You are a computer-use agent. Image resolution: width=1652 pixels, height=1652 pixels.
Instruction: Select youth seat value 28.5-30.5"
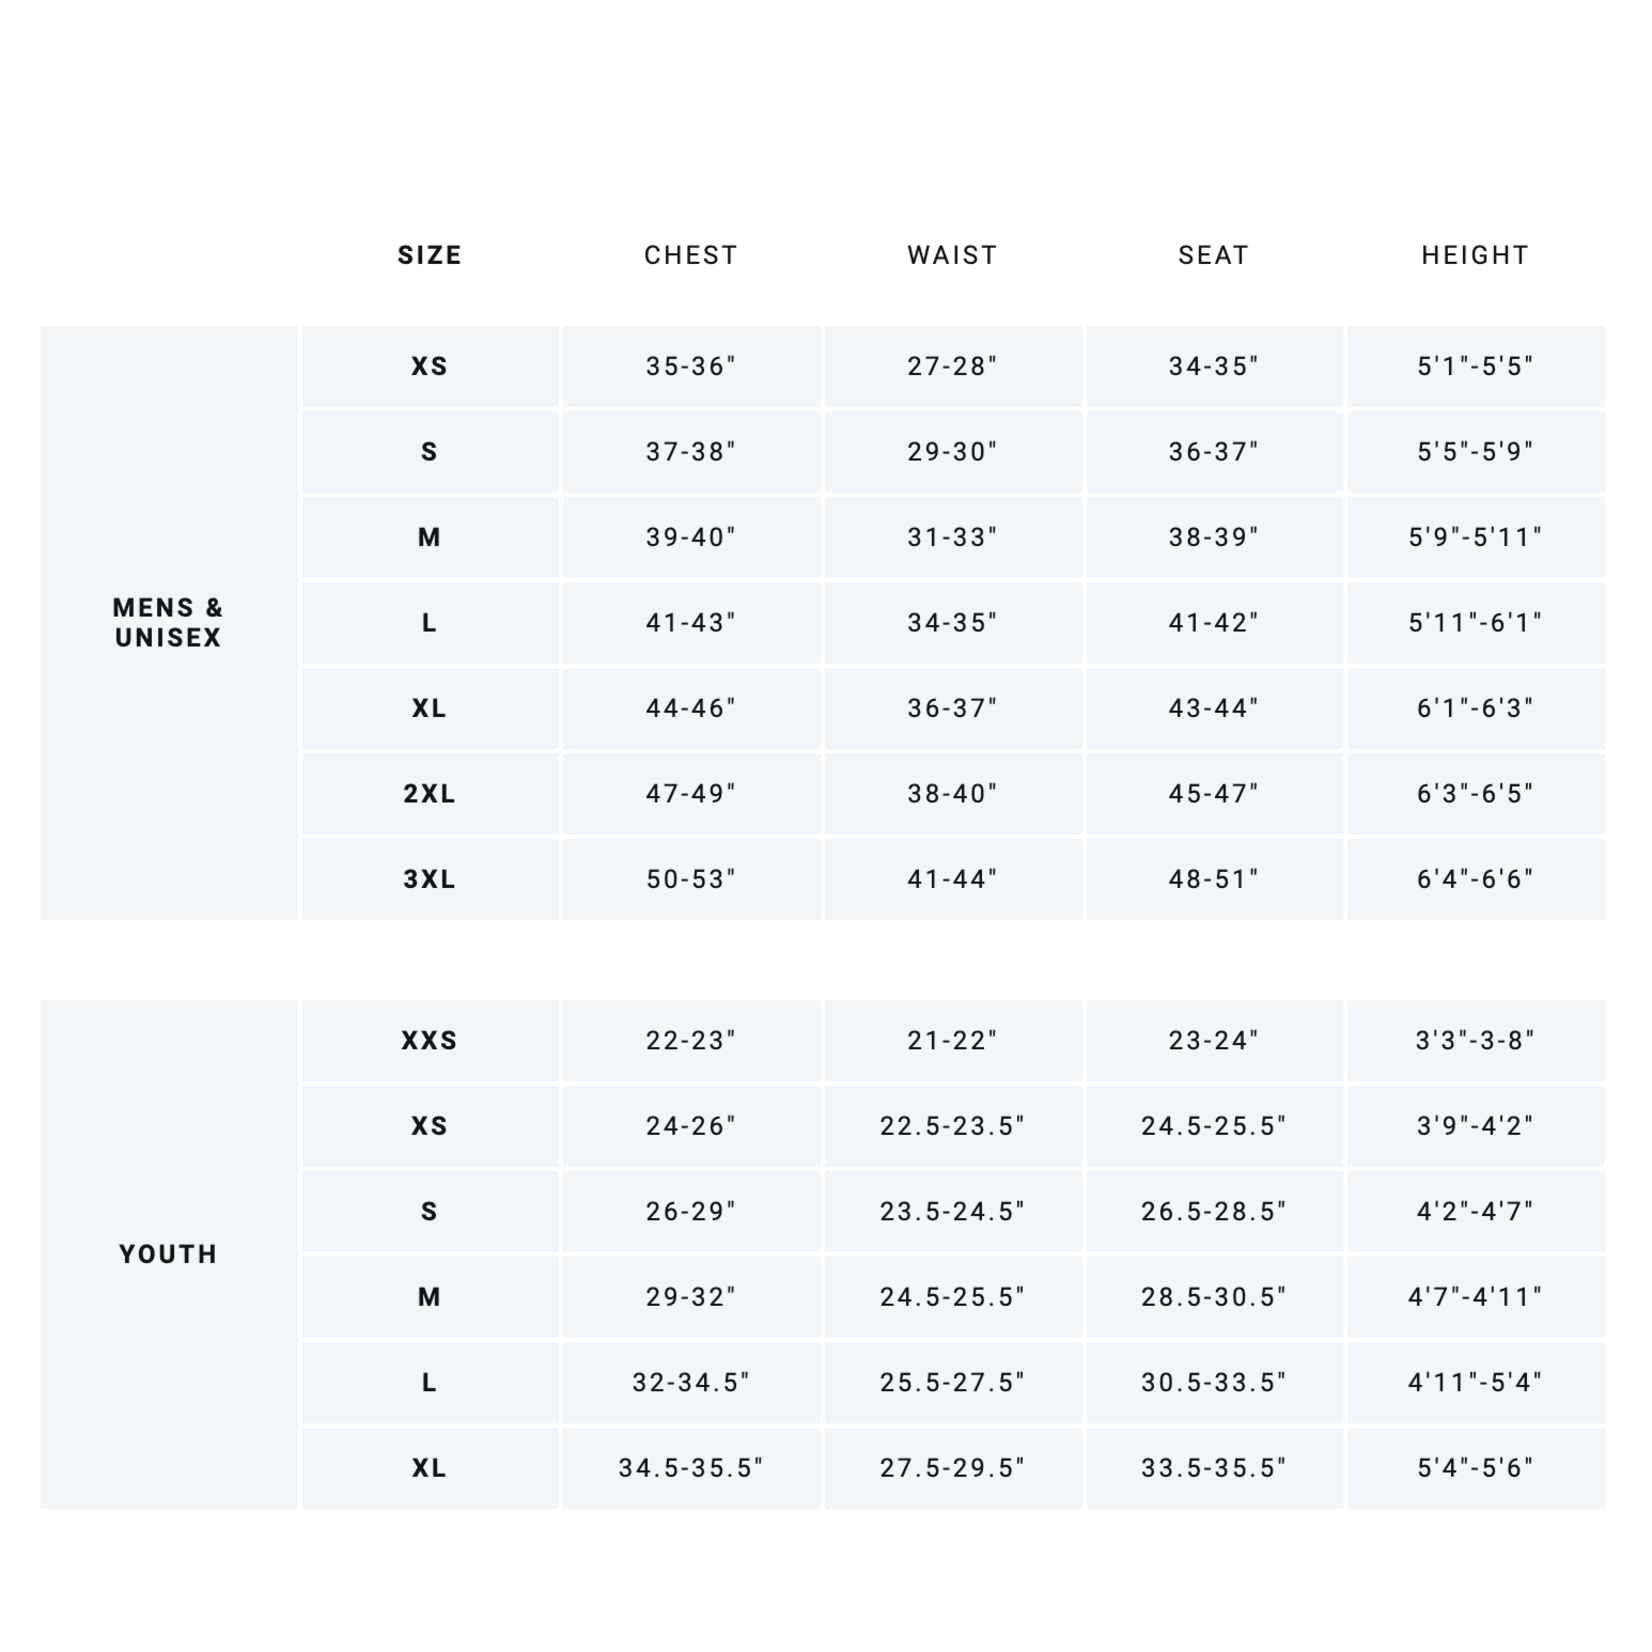1213,1297
